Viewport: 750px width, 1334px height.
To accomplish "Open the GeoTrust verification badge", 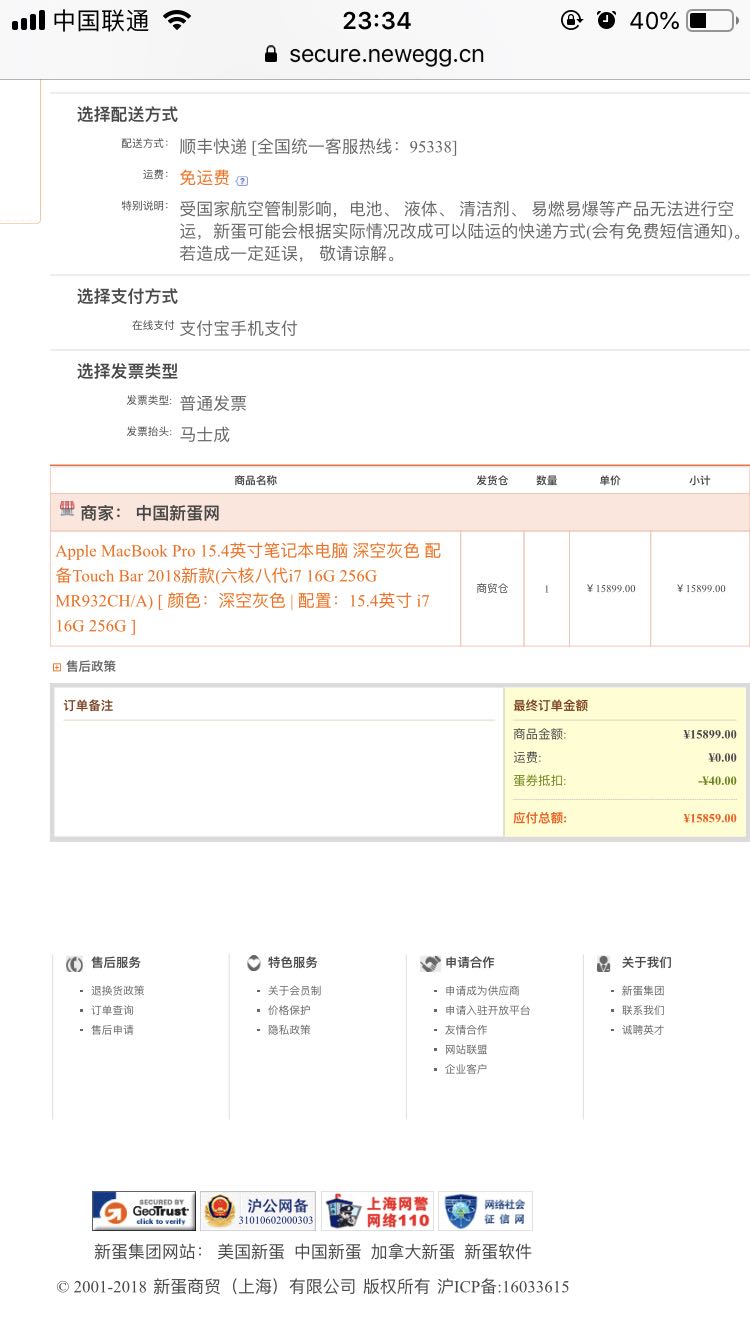I will 144,1211.
